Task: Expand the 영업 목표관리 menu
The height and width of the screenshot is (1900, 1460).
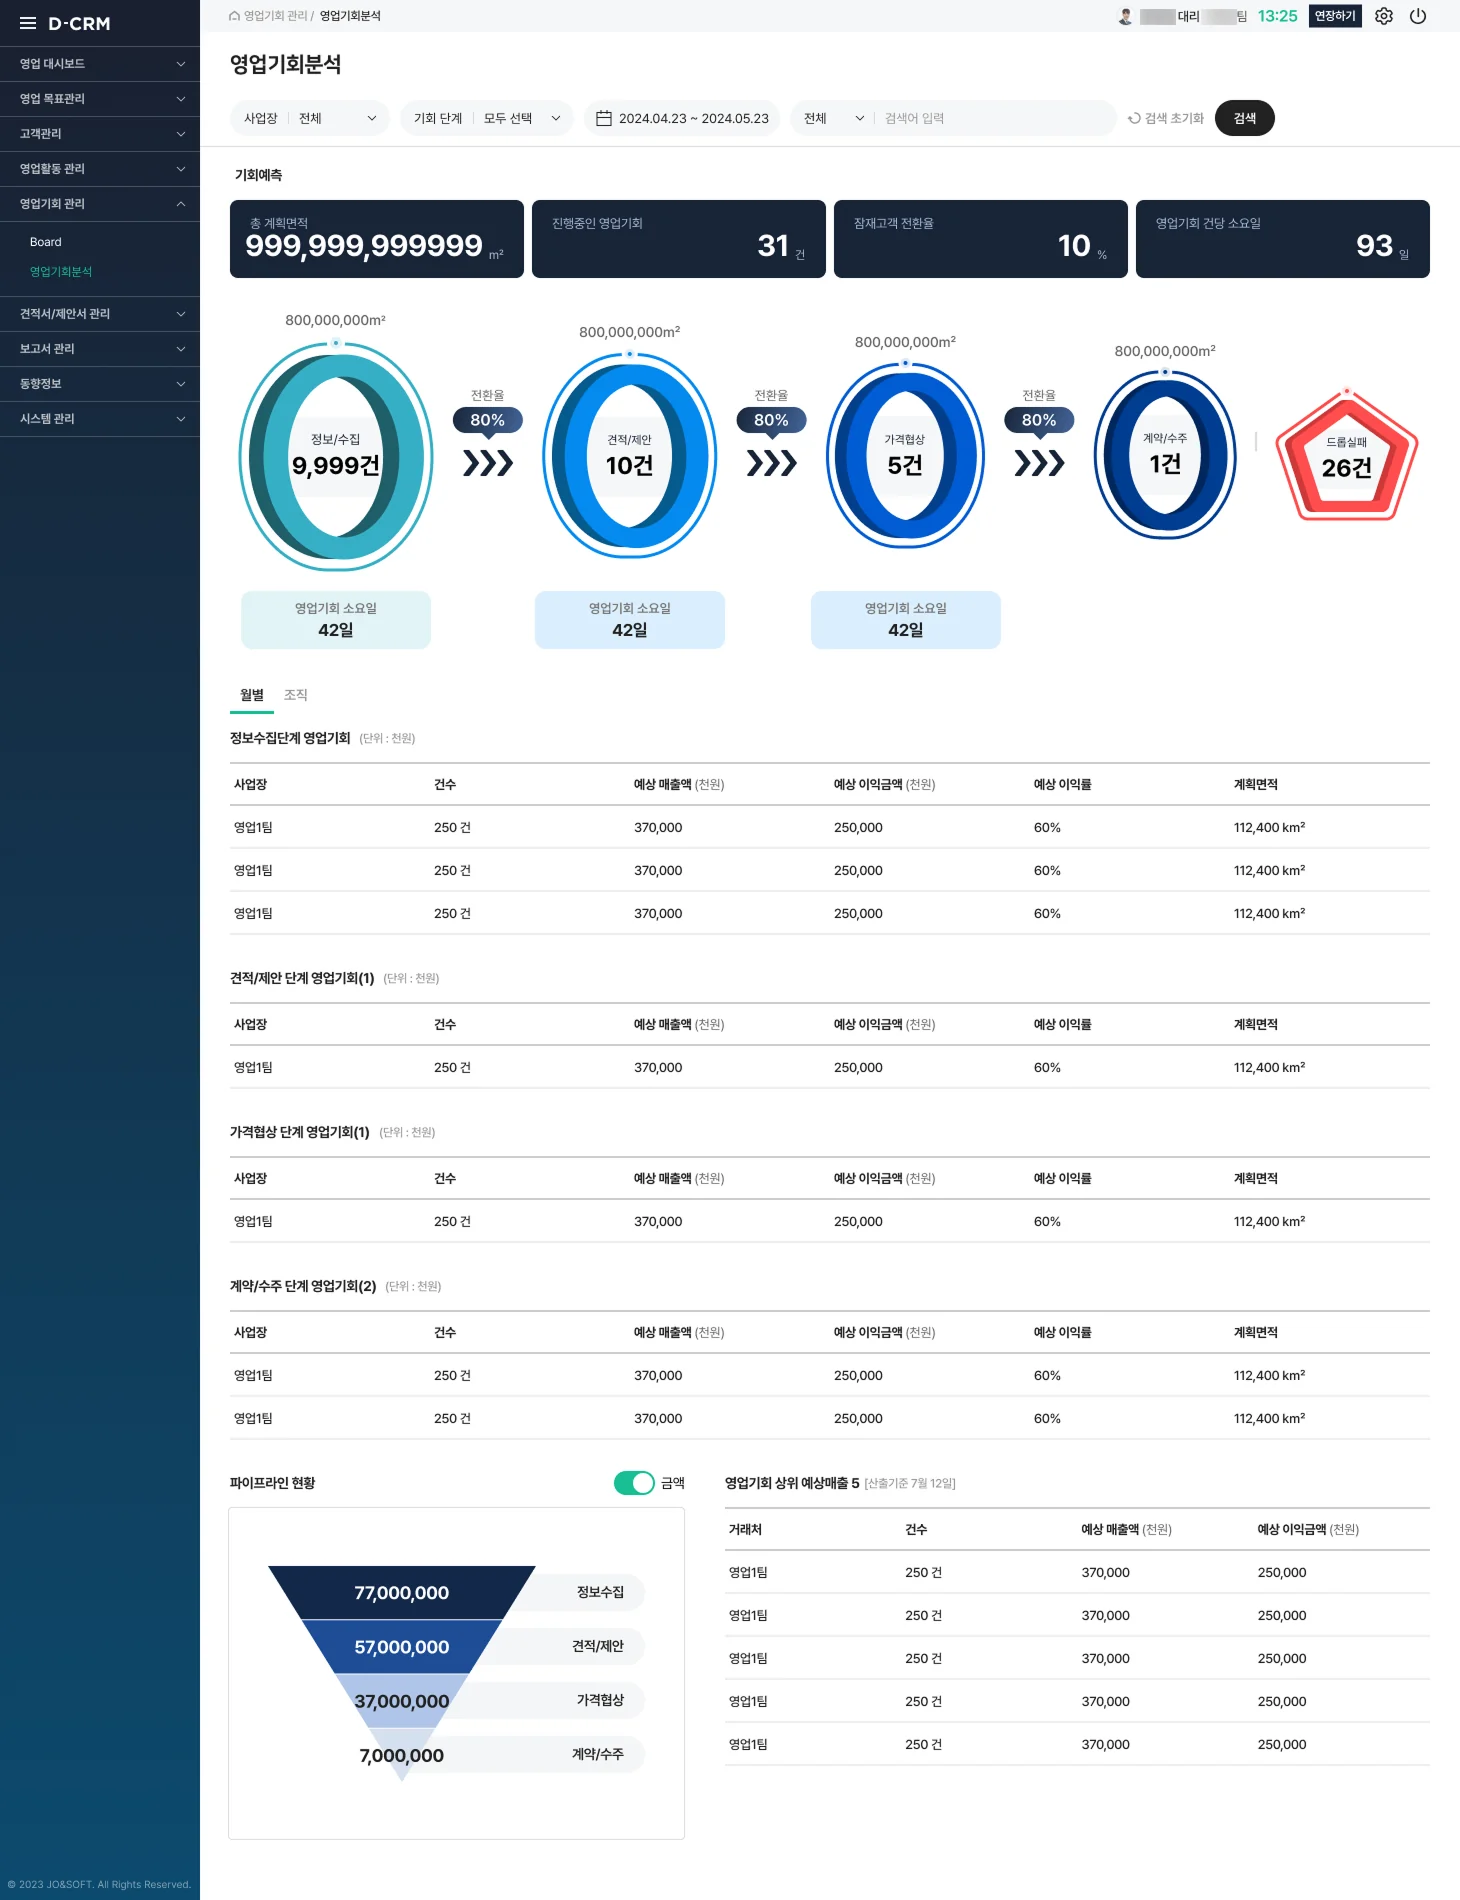Action: tap(100, 99)
